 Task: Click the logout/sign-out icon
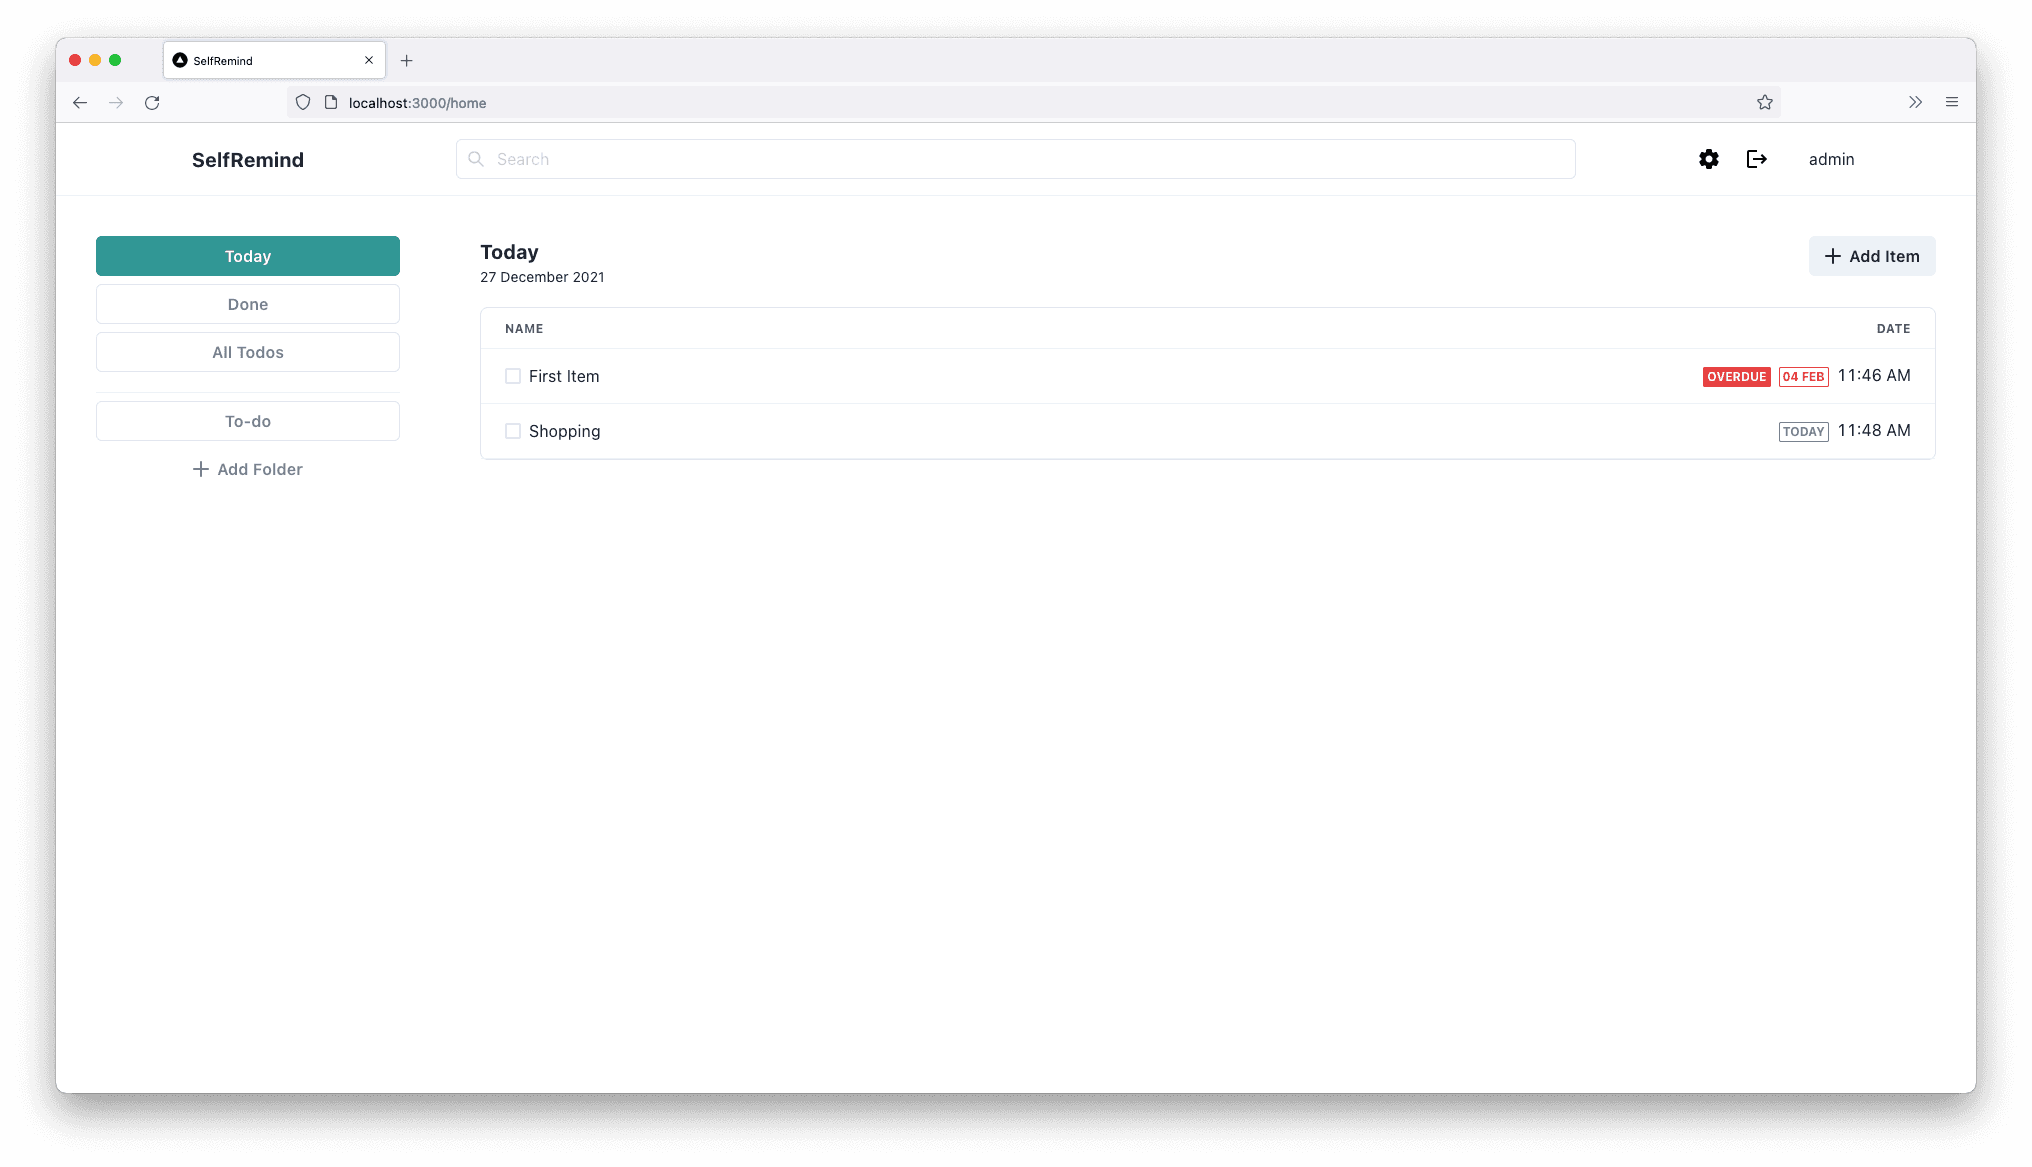point(1756,159)
